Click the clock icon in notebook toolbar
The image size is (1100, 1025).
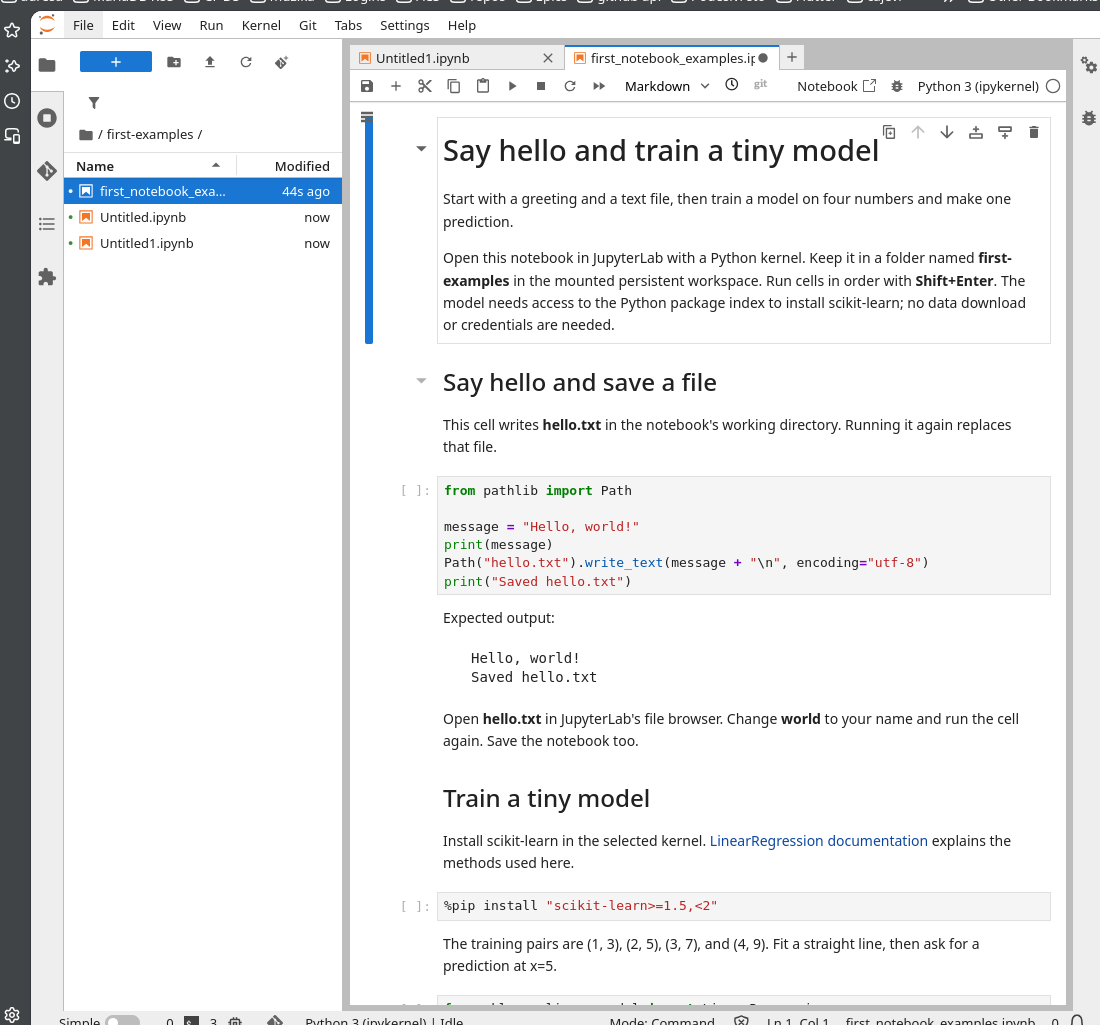coord(732,85)
